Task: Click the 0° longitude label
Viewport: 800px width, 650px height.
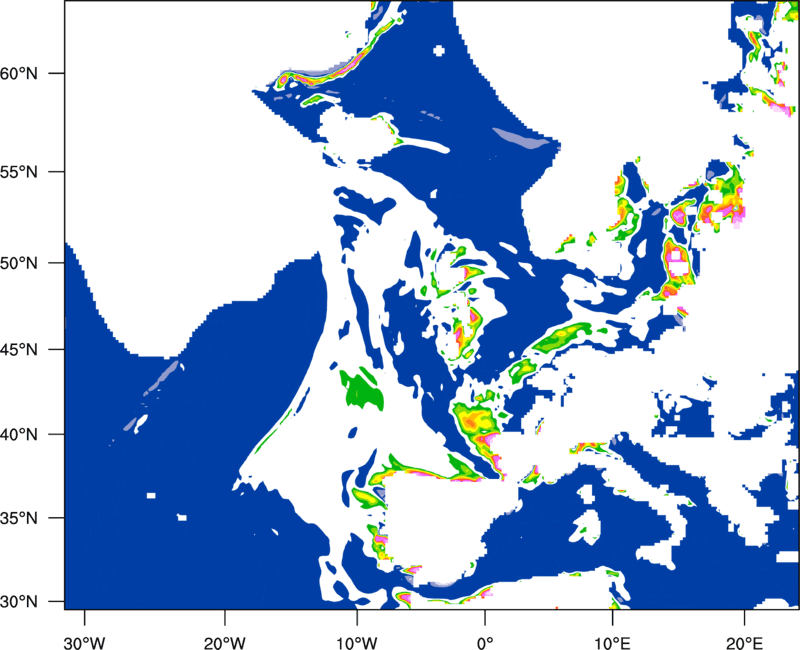Action: (485, 643)
